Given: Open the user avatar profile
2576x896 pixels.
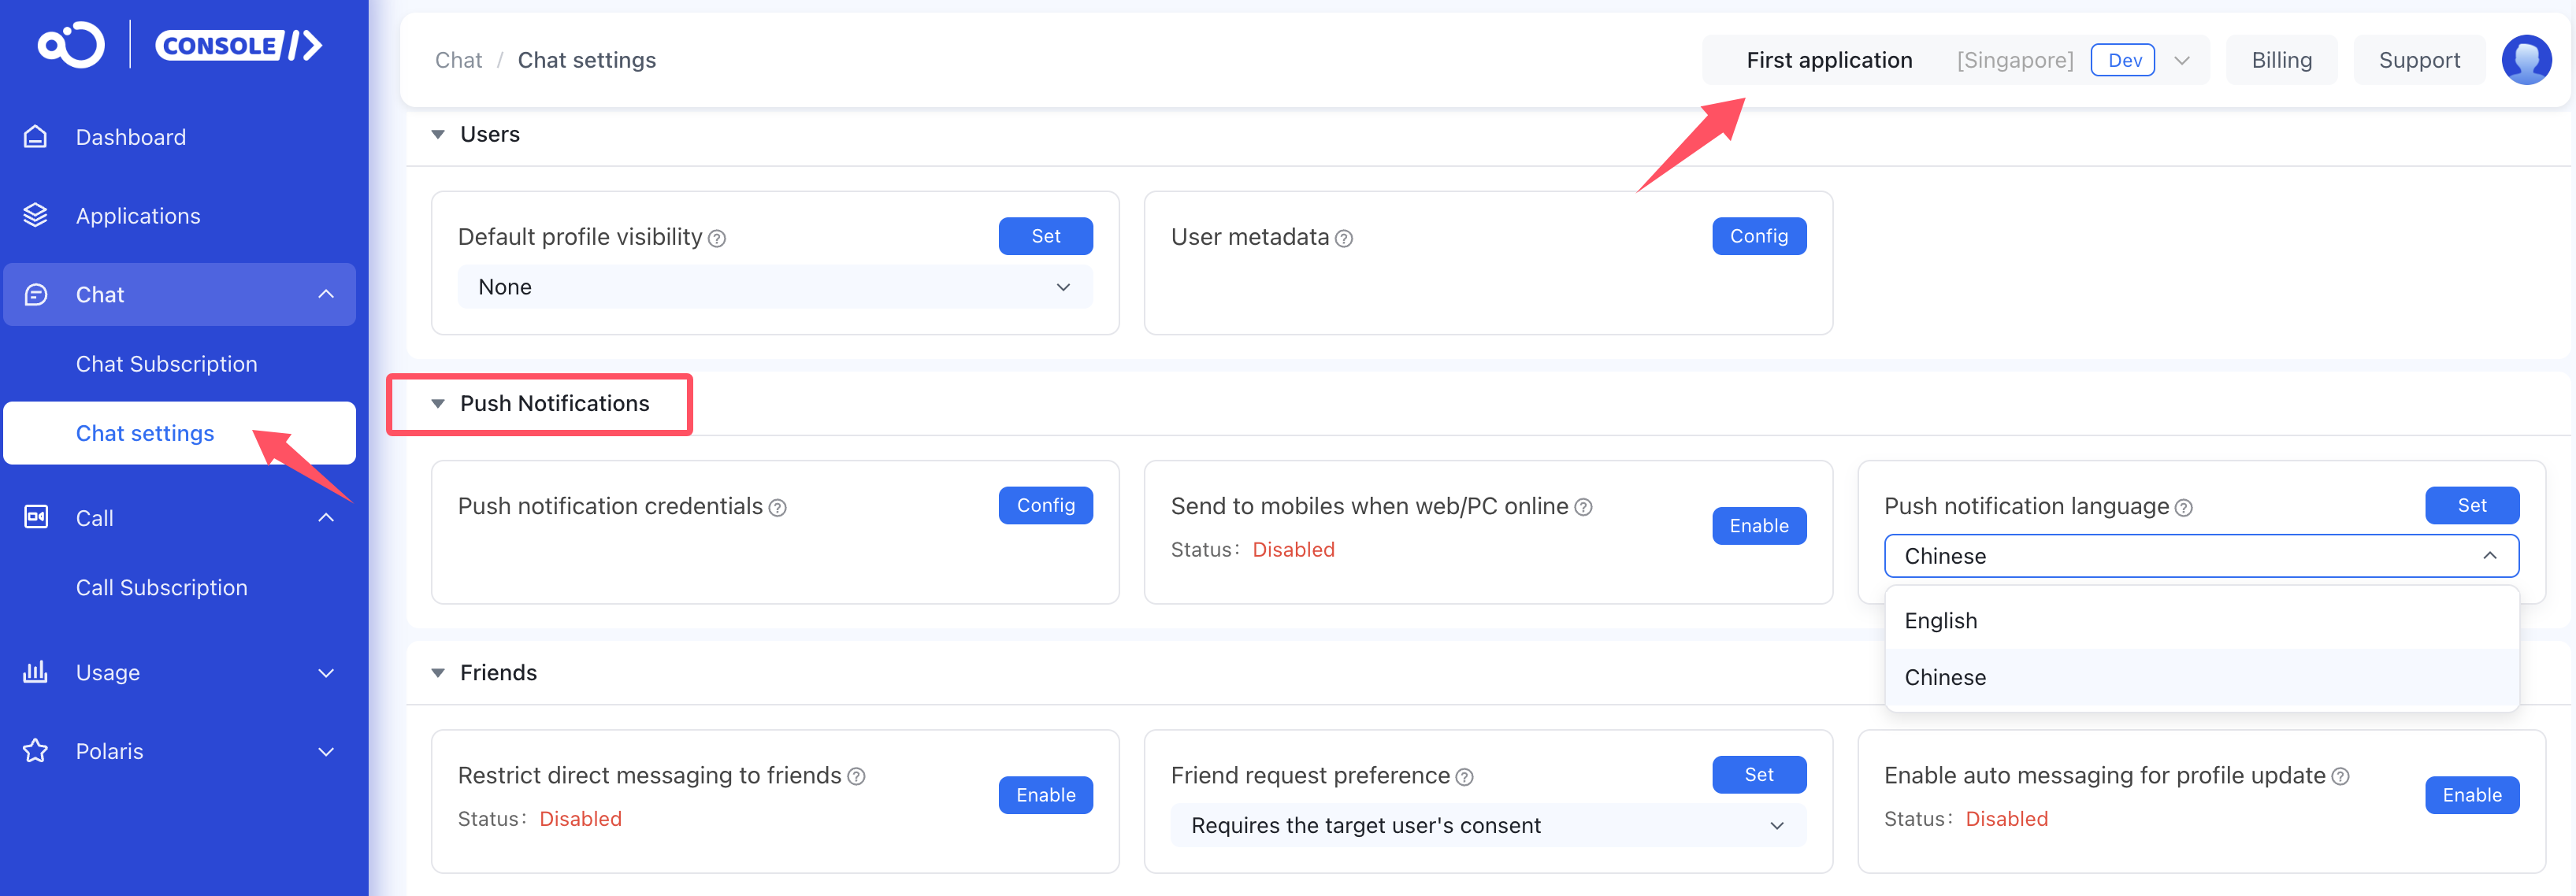Looking at the screenshot, I should tap(2526, 60).
